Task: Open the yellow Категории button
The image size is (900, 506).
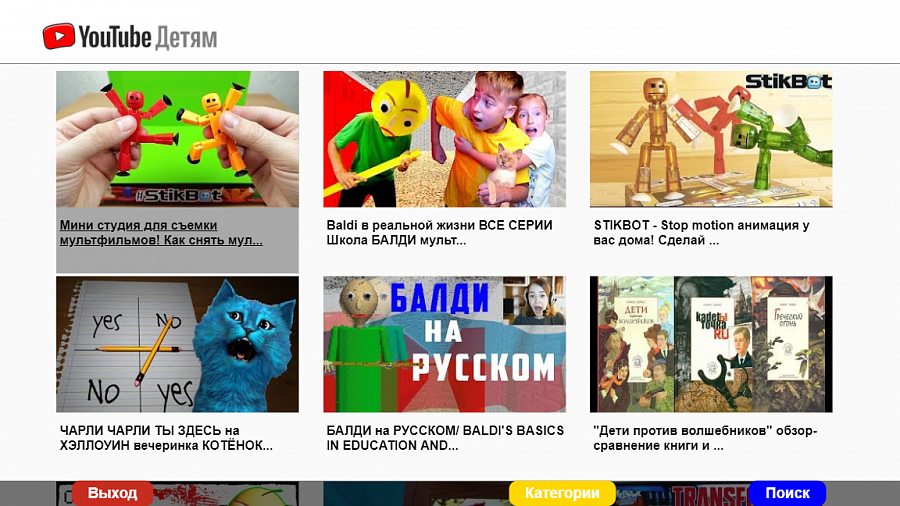Action: 562,493
